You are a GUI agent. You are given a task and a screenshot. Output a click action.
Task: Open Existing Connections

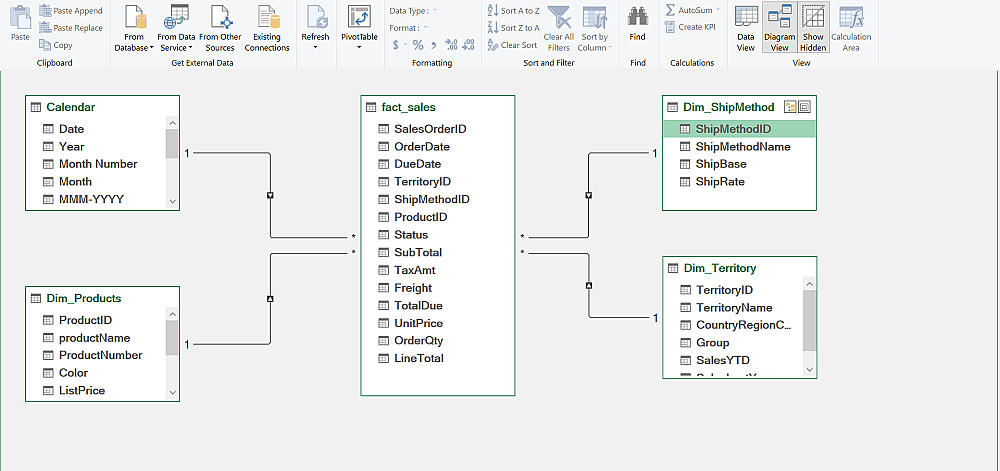point(267,28)
